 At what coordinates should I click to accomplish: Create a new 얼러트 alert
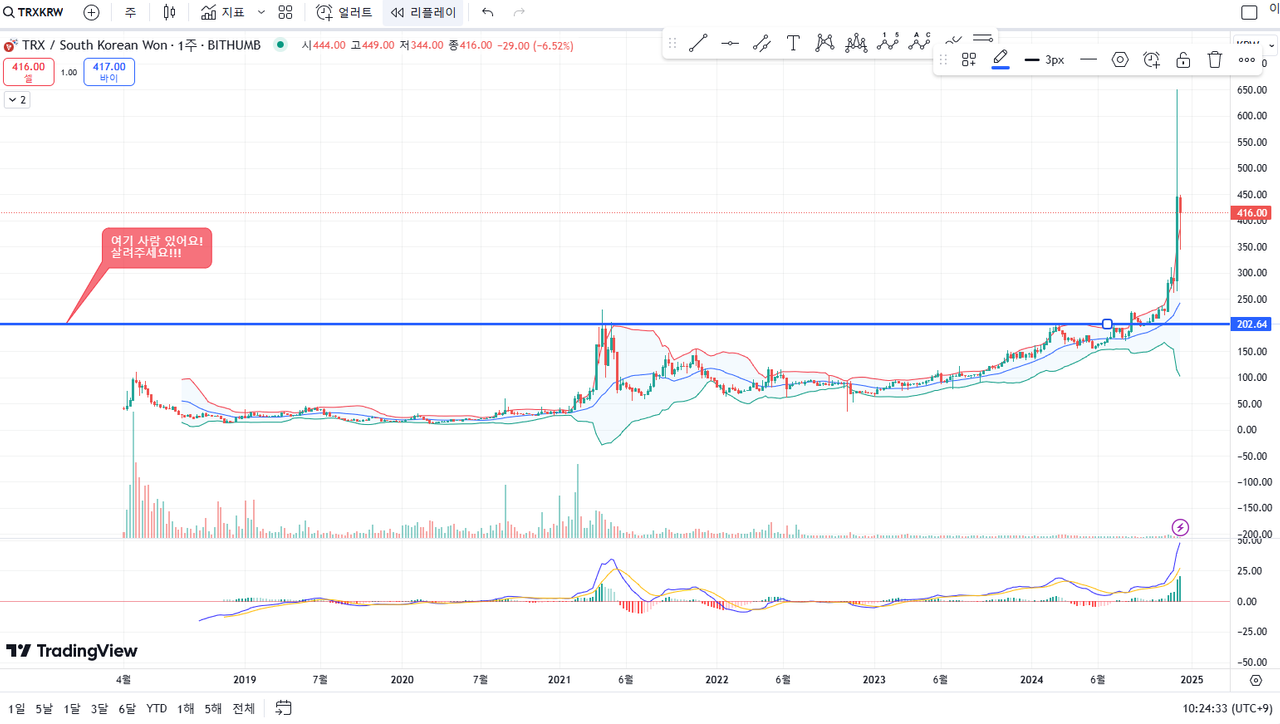[344, 13]
